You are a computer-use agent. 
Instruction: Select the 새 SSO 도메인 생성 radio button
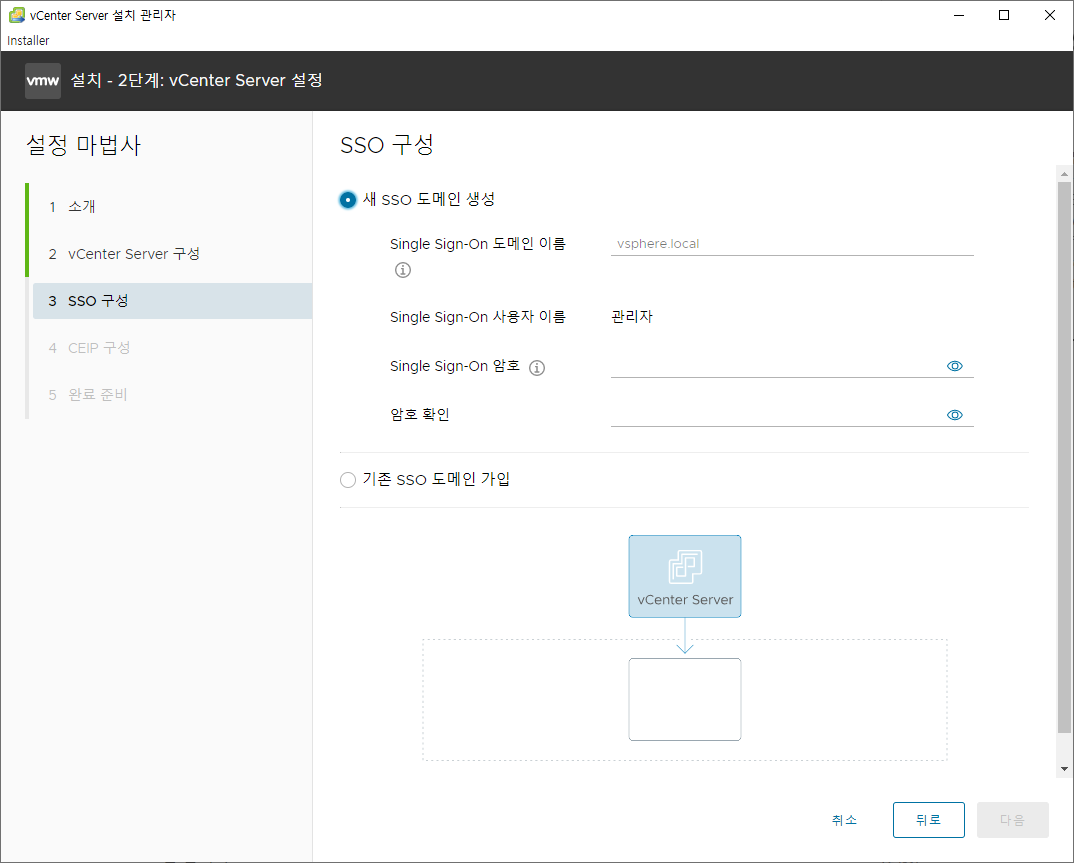click(348, 199)
